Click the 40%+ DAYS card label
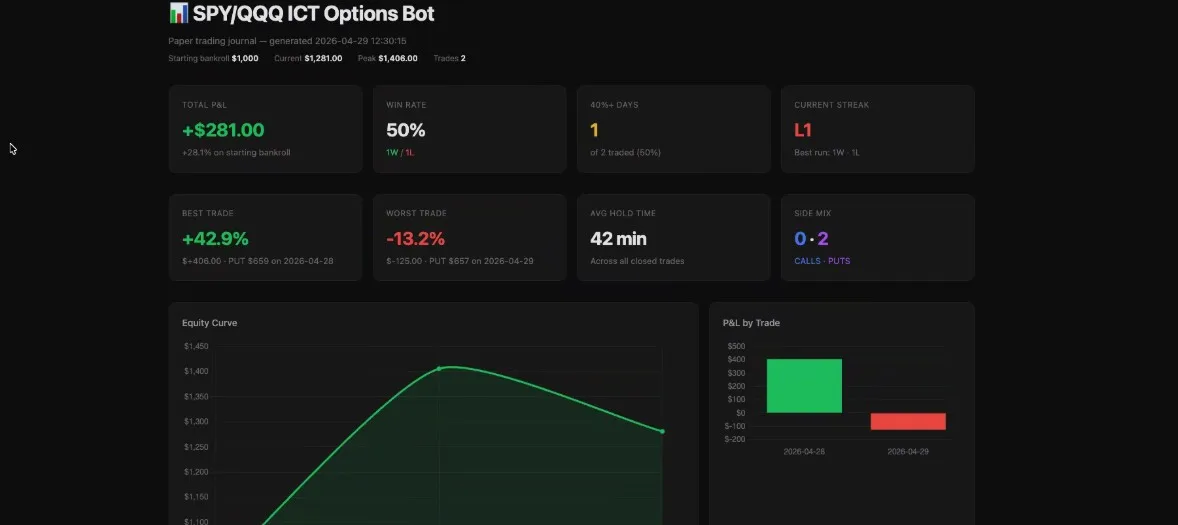Image resolution: width=1178 pixels, height=525 pixels. click(615, 105)
